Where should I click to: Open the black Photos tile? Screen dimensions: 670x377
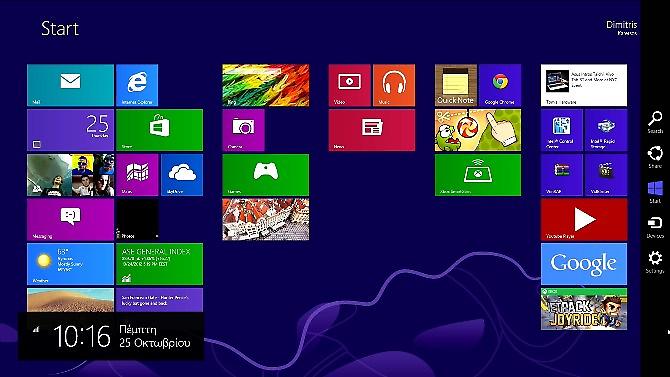pyautogui.click(x=137, y=220)
